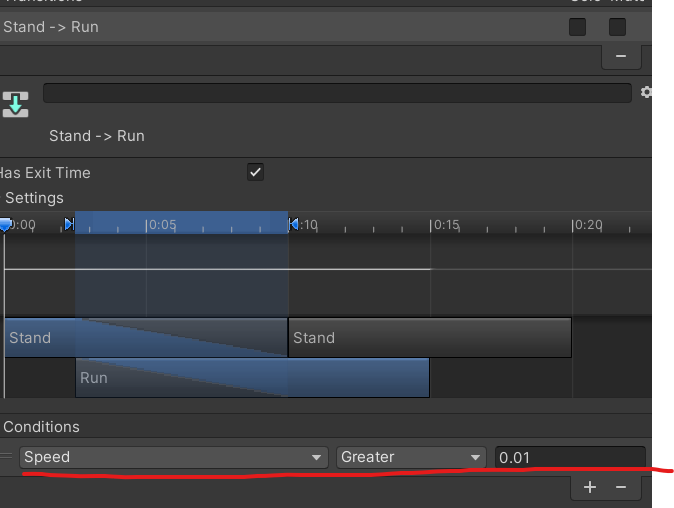Screen dimensions: 674x508
Task: Open the Speed parameter dropdown
Action: pos(174,457)
